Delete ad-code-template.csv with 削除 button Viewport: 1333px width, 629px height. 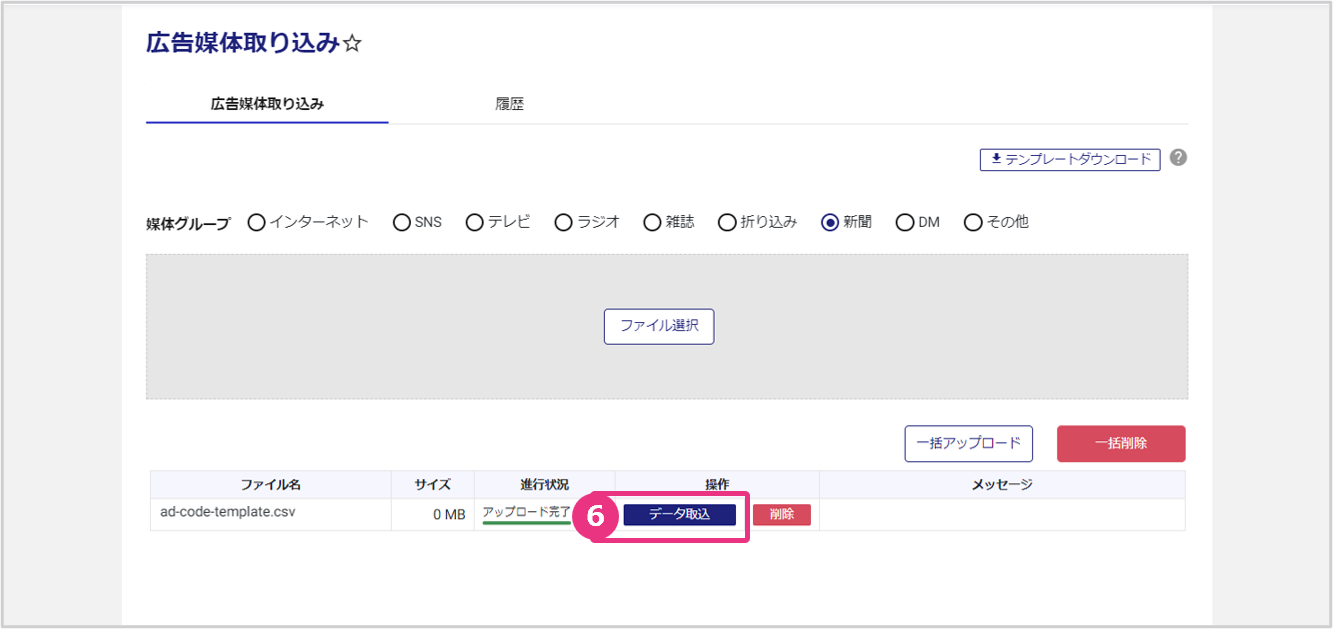coord(781,514)
